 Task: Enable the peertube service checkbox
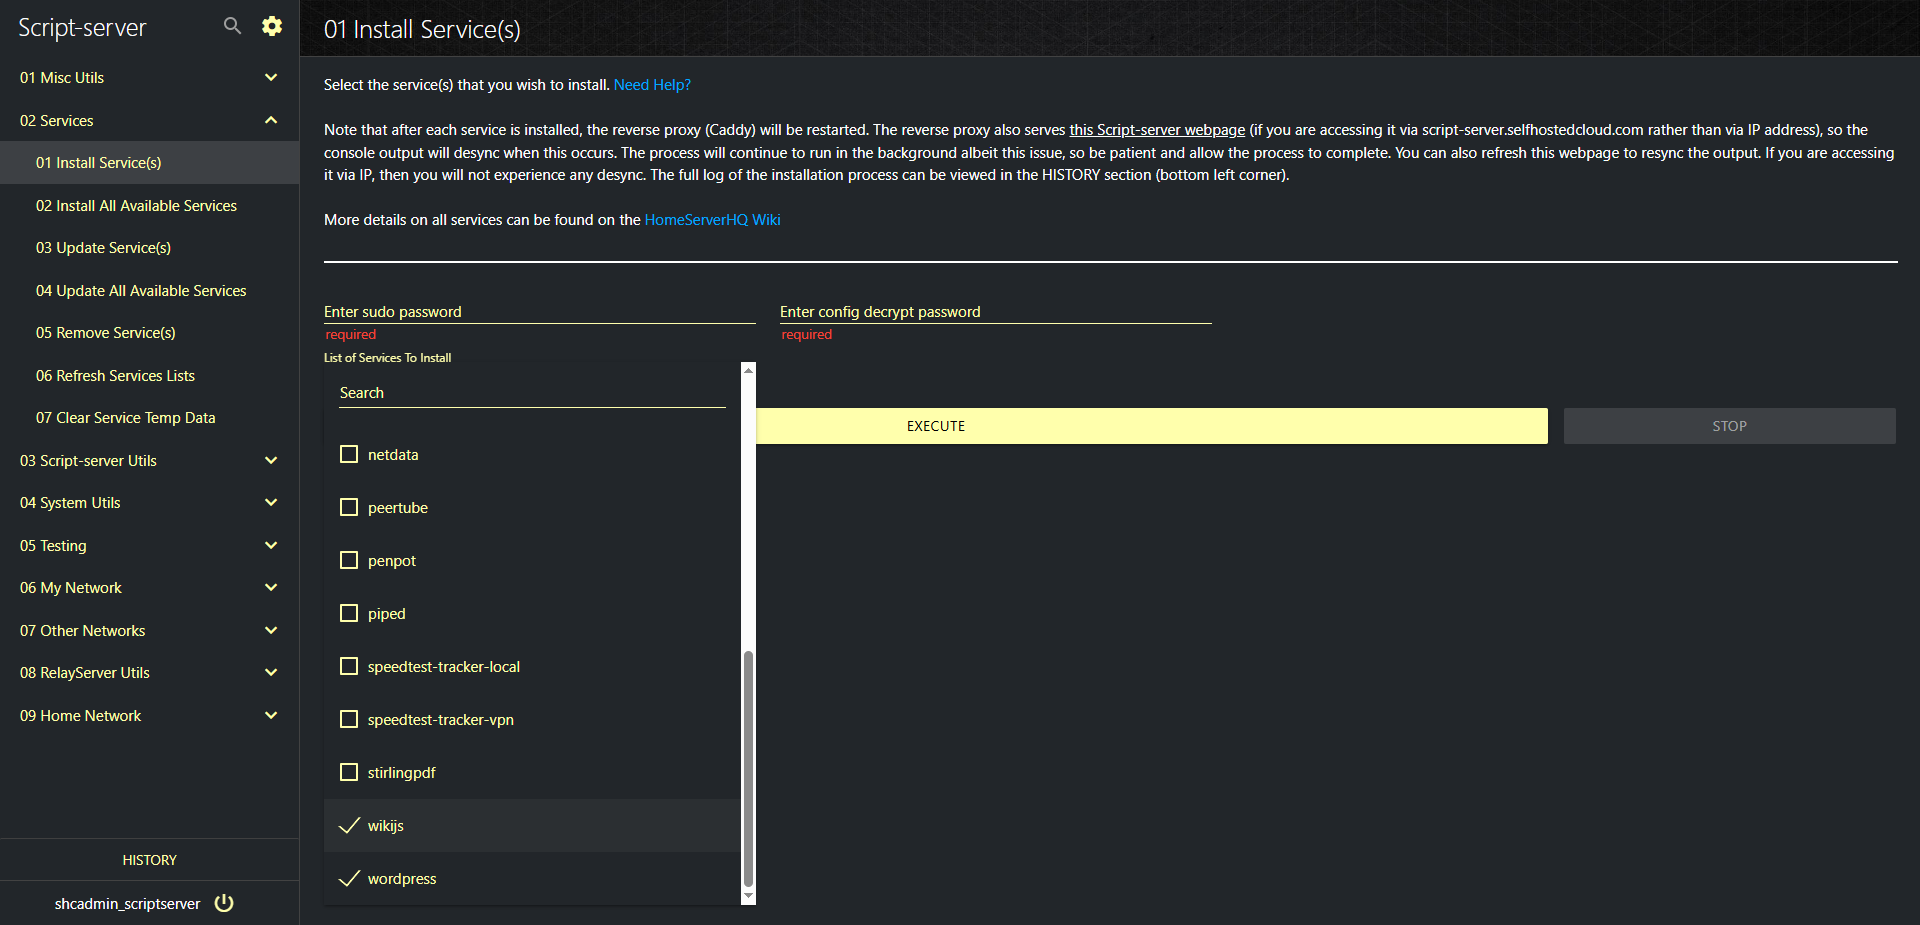(349, 508)
